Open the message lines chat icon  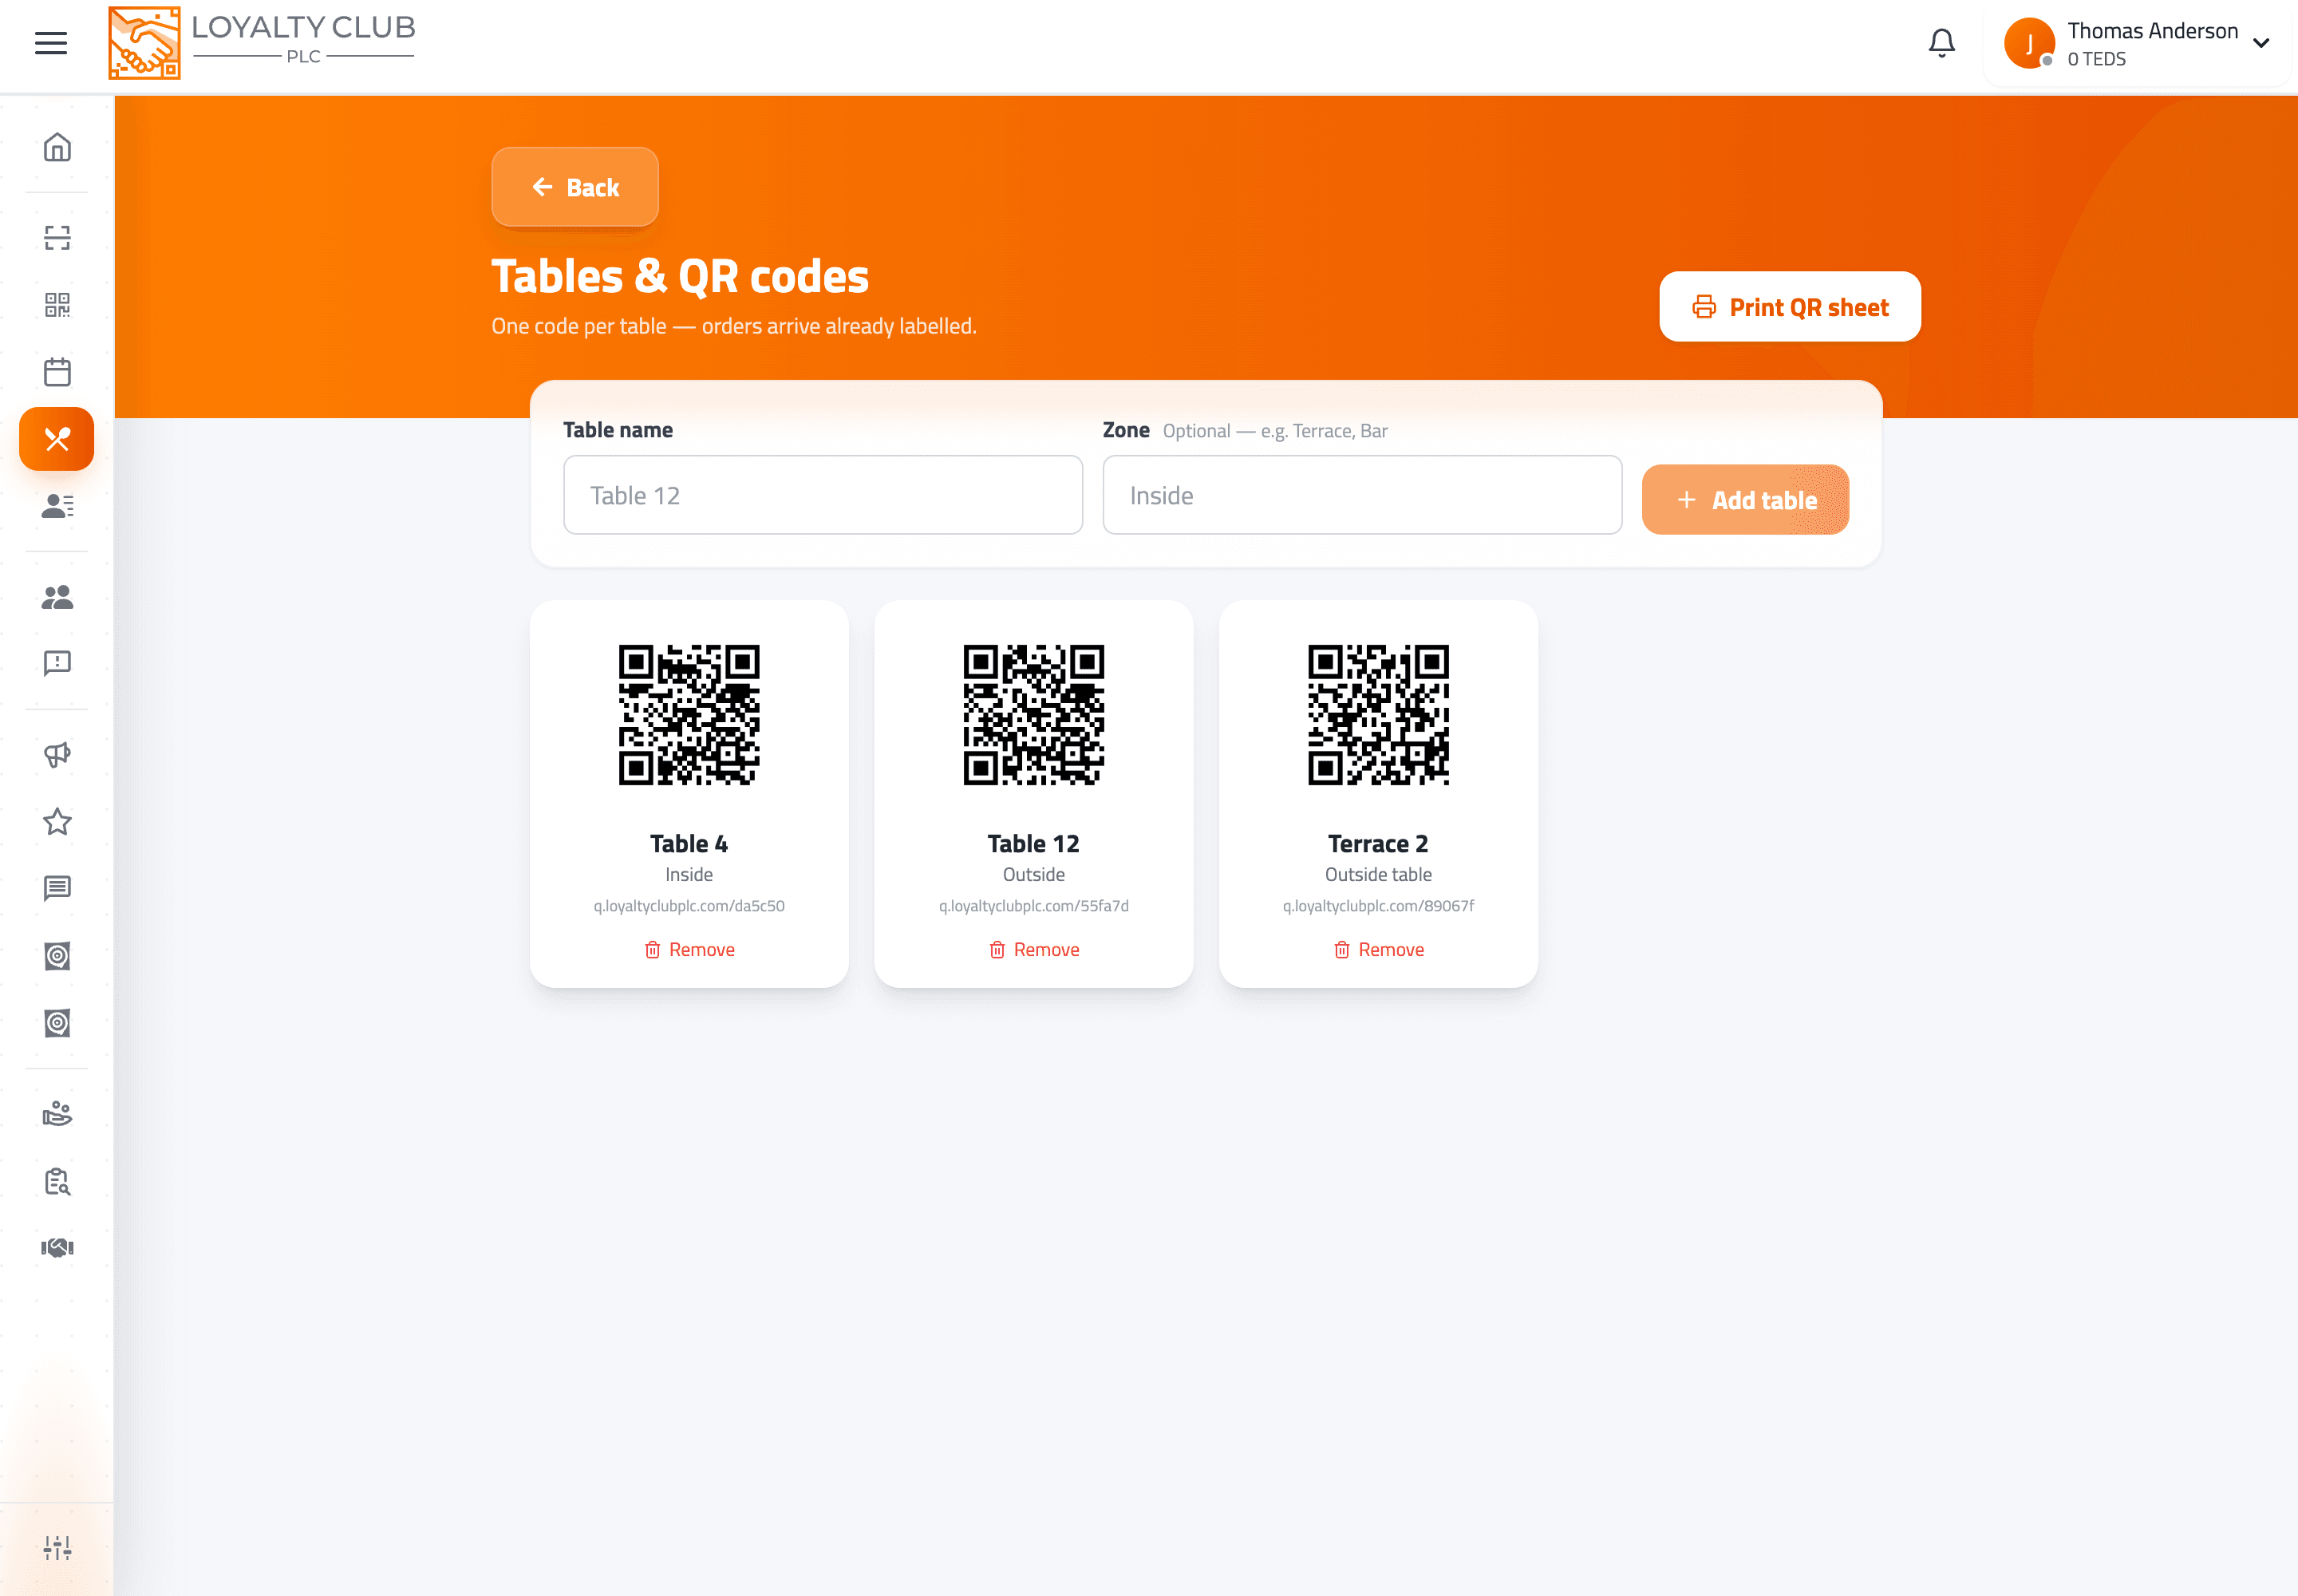pos(57,889)
